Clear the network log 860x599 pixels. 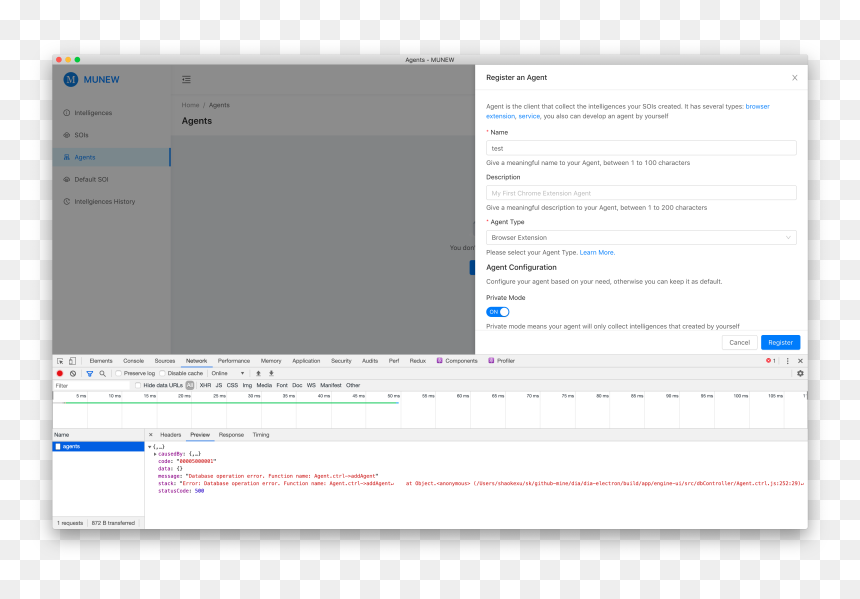click(x=73, y=374)
